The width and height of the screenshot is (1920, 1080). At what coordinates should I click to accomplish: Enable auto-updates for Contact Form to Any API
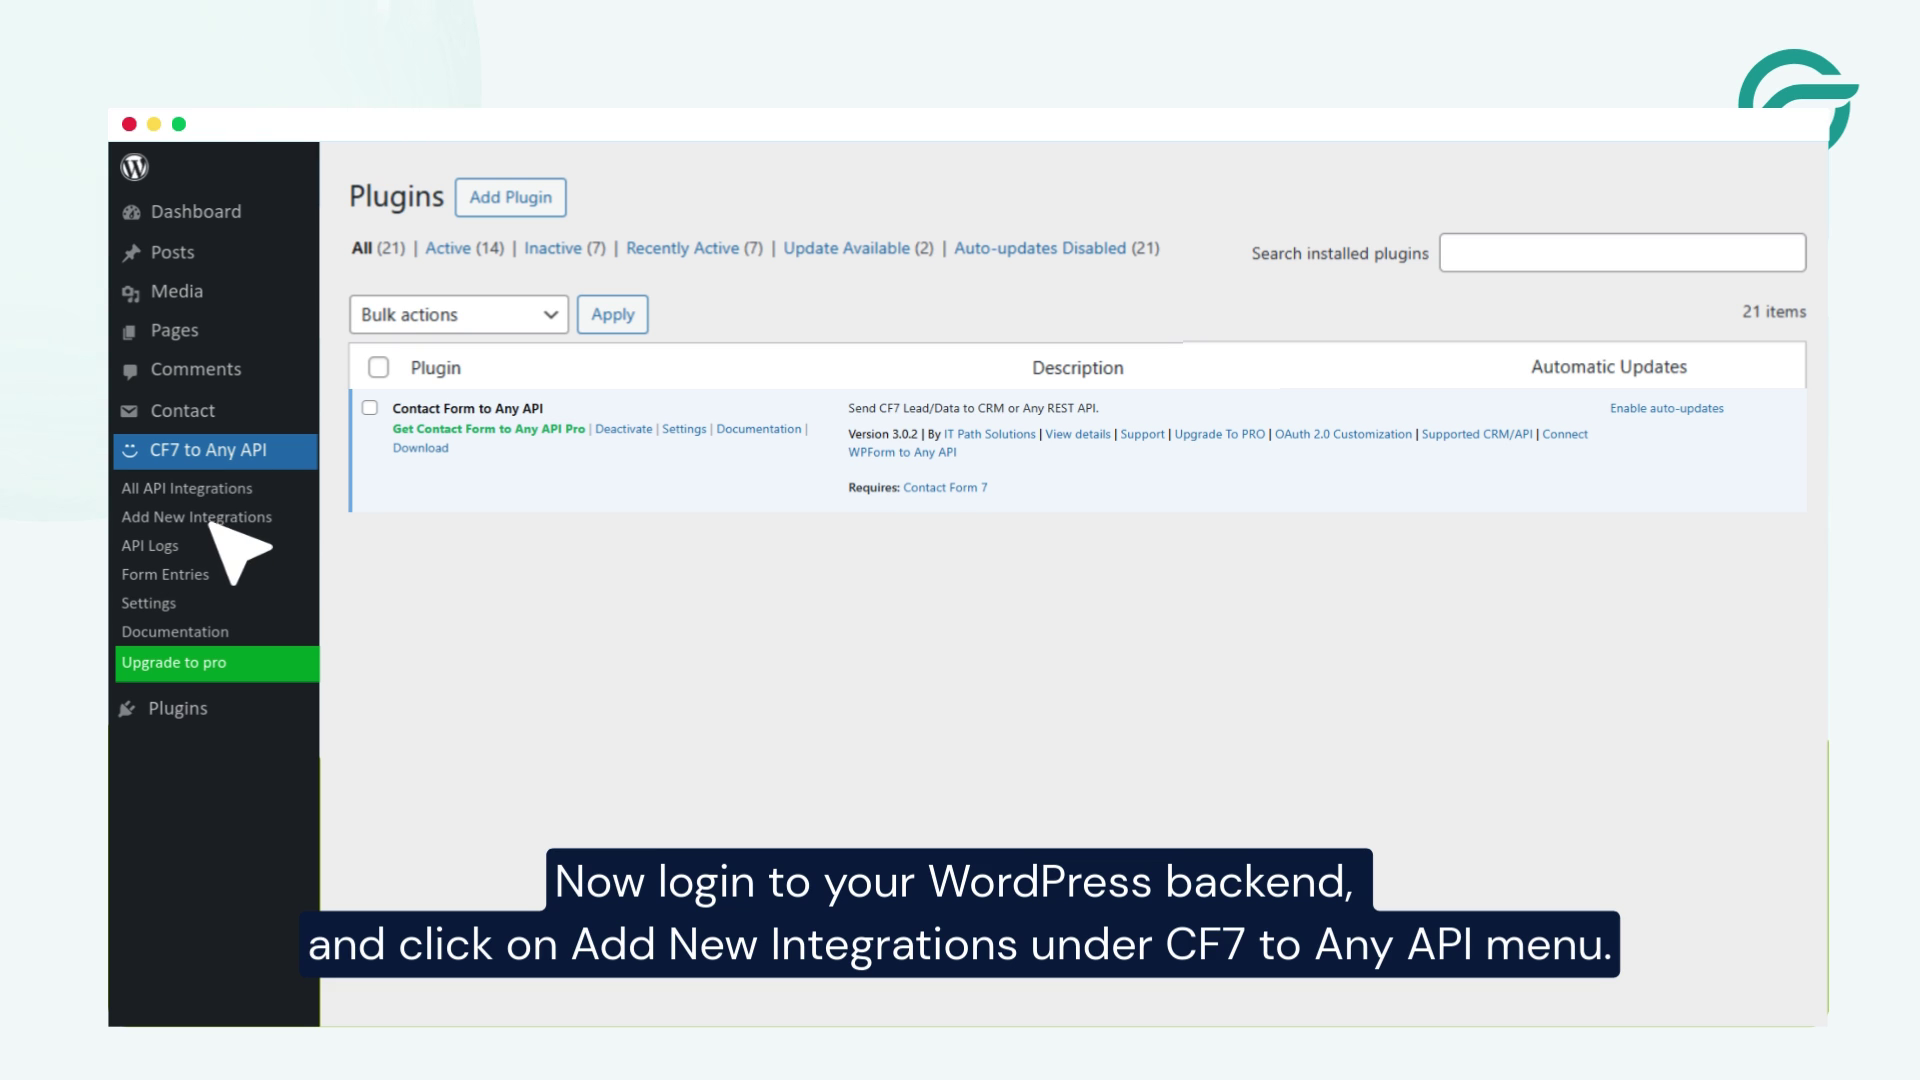point(1668,408)
